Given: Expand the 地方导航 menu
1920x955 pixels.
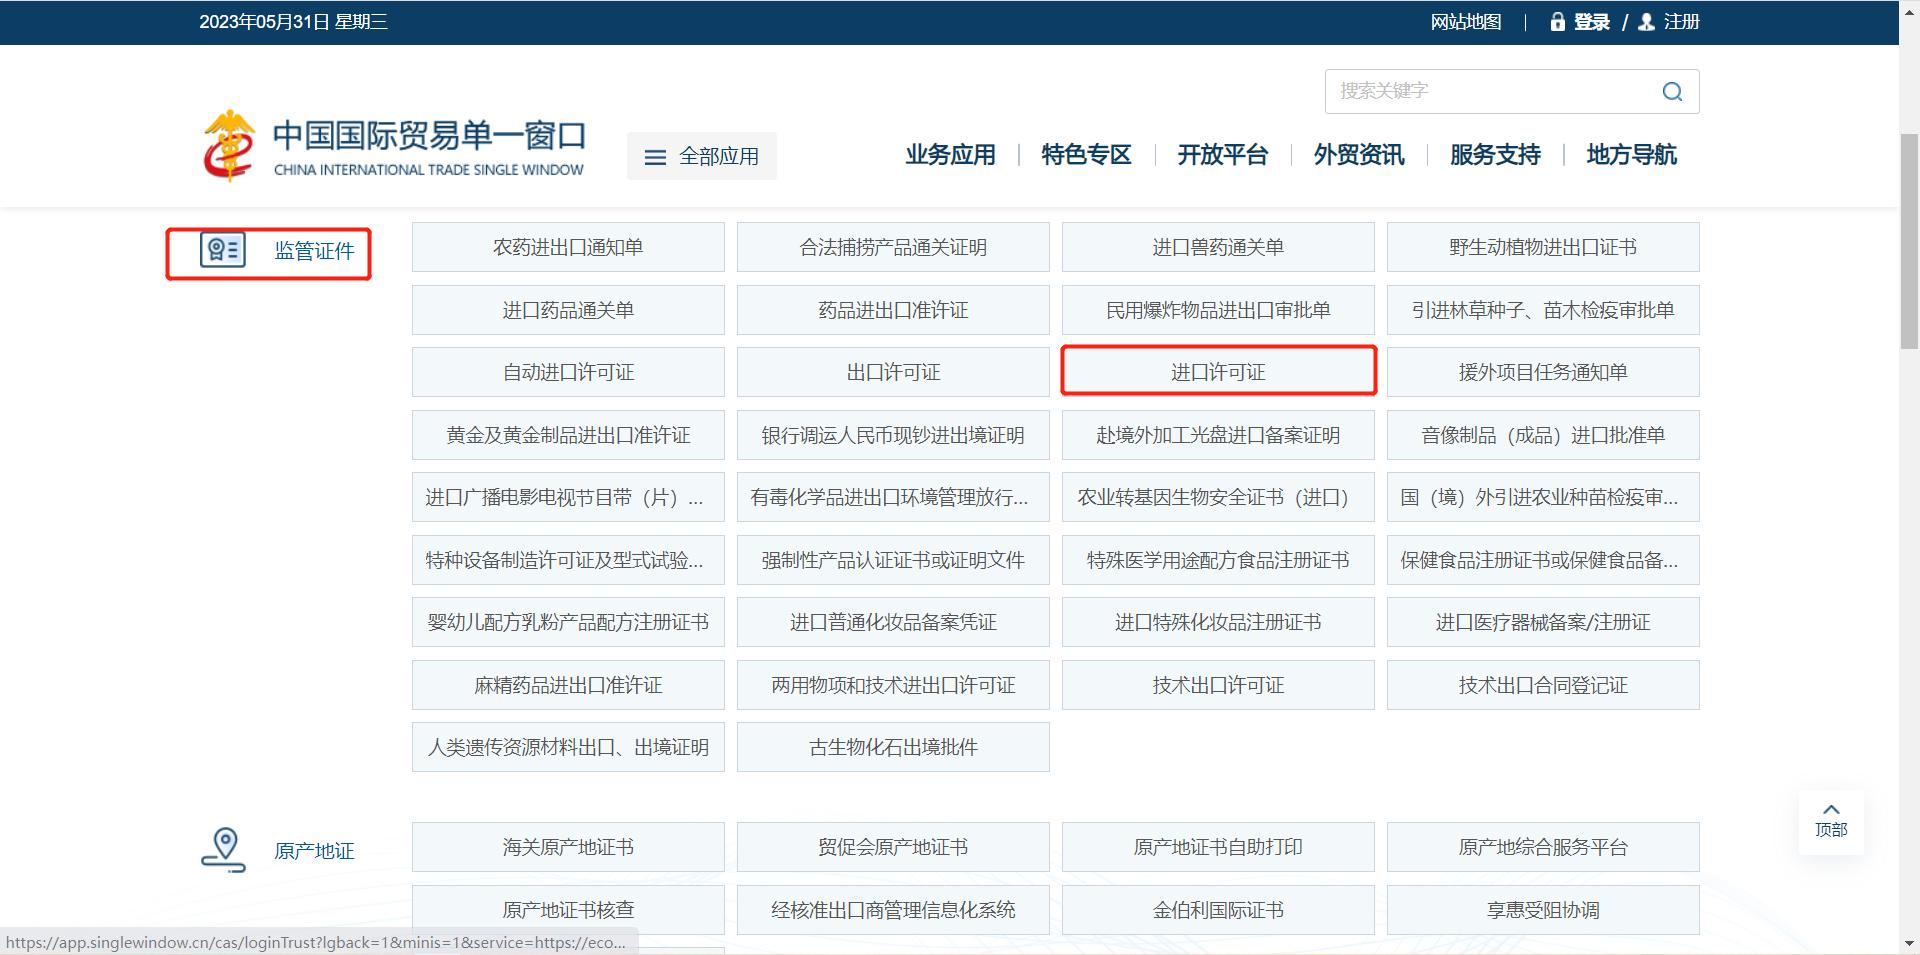Looking at the screenshot, I should coord(1631,155).
